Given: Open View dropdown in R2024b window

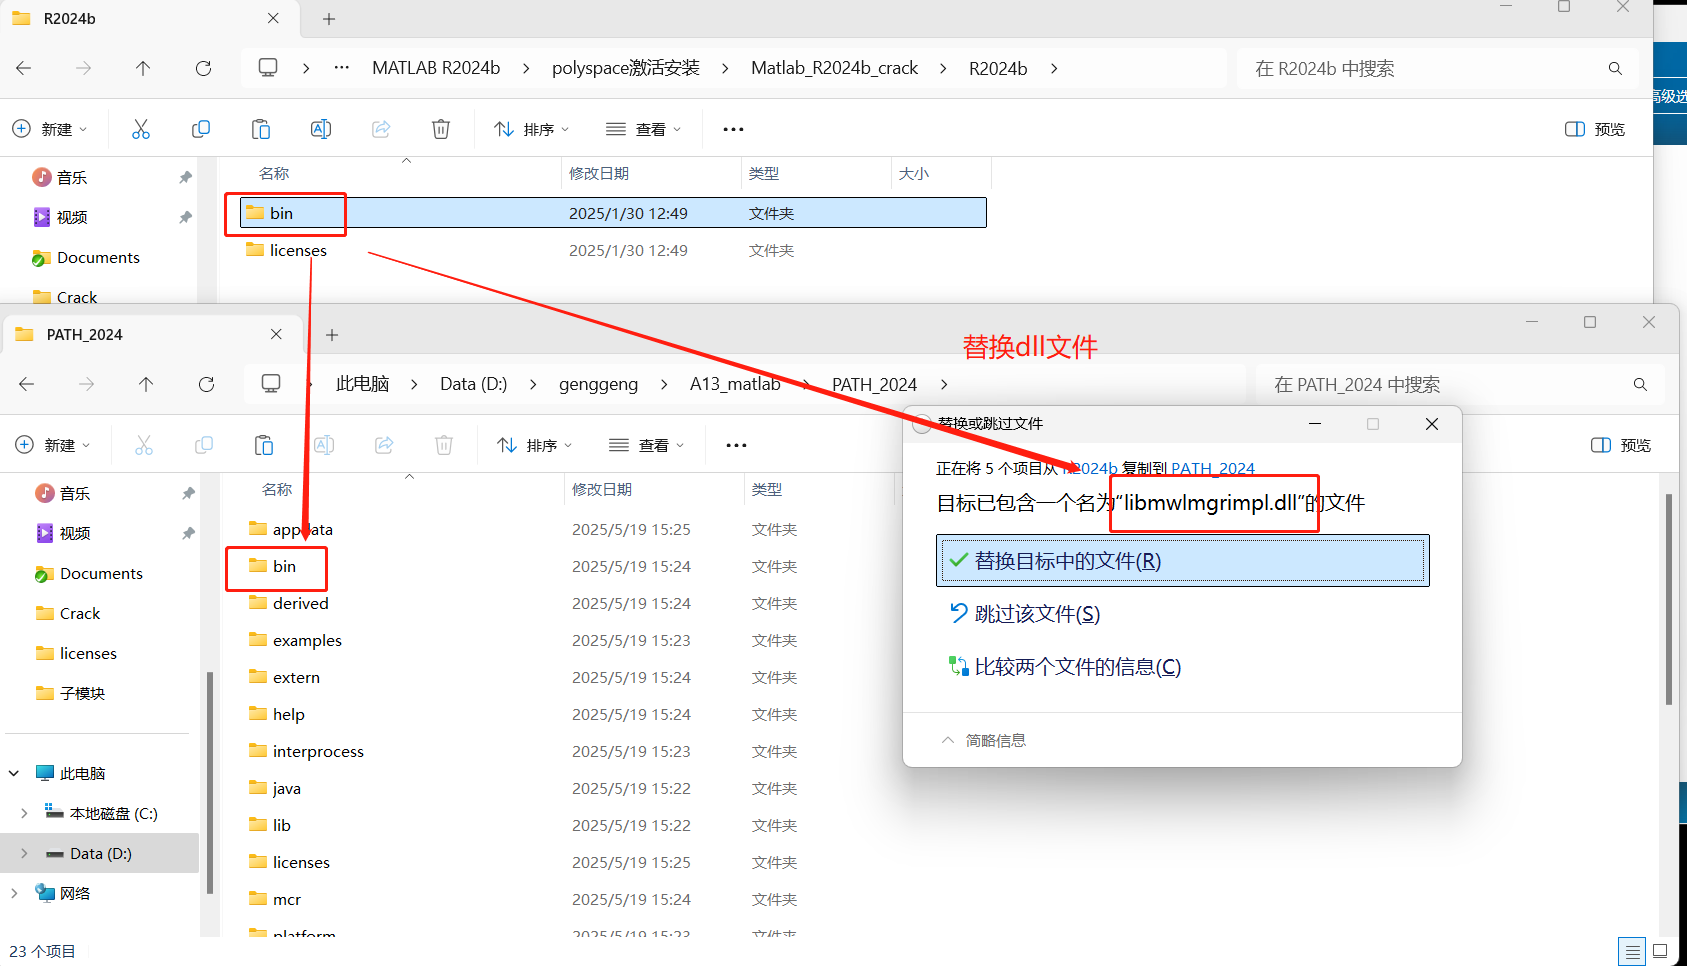Looking at the screenshot, I should coord(643,129).
